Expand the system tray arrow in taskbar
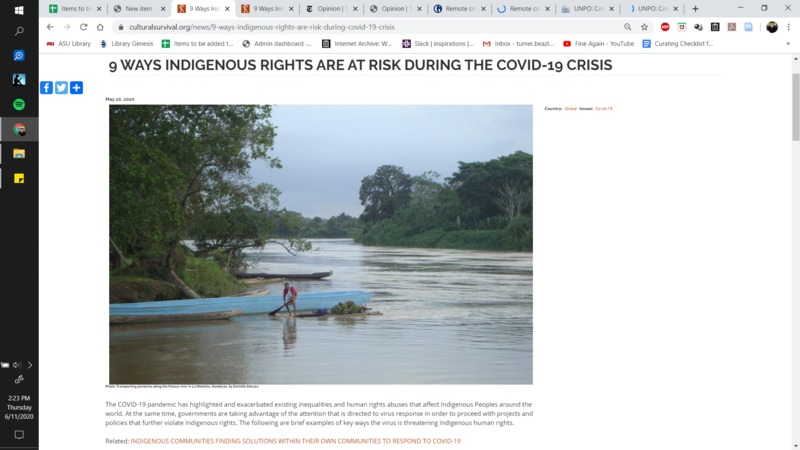800x450 pixels. pos(30,365)
